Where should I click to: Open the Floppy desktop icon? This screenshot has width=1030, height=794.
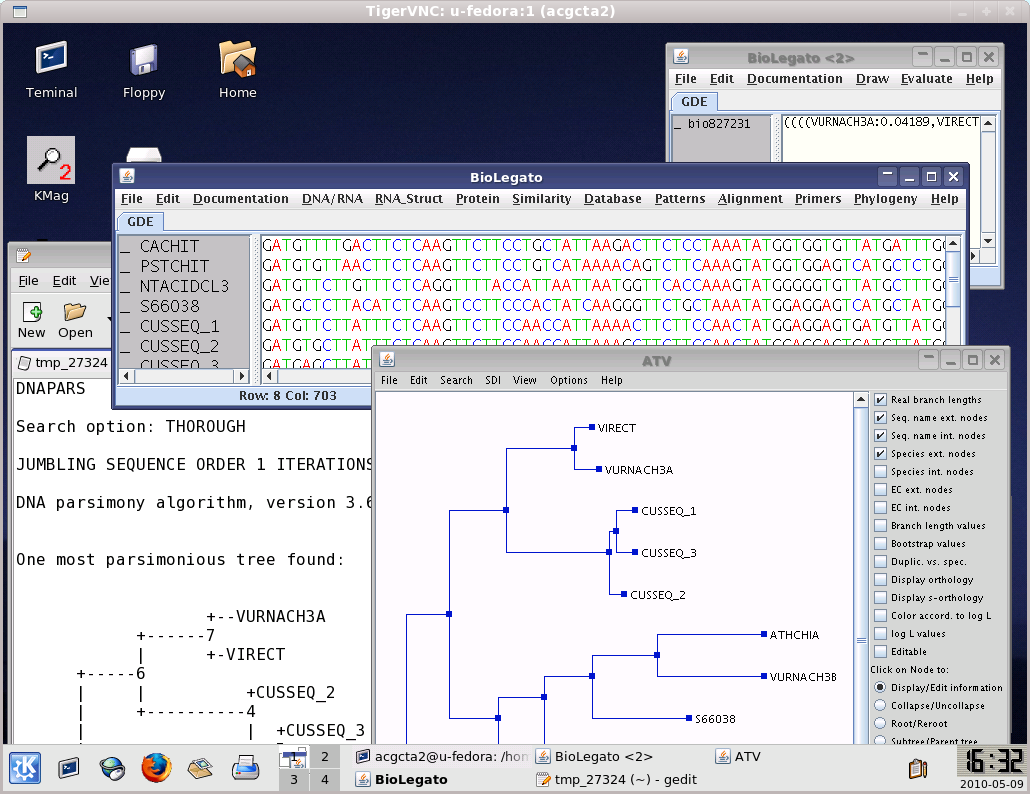click(x=144, y=61)
